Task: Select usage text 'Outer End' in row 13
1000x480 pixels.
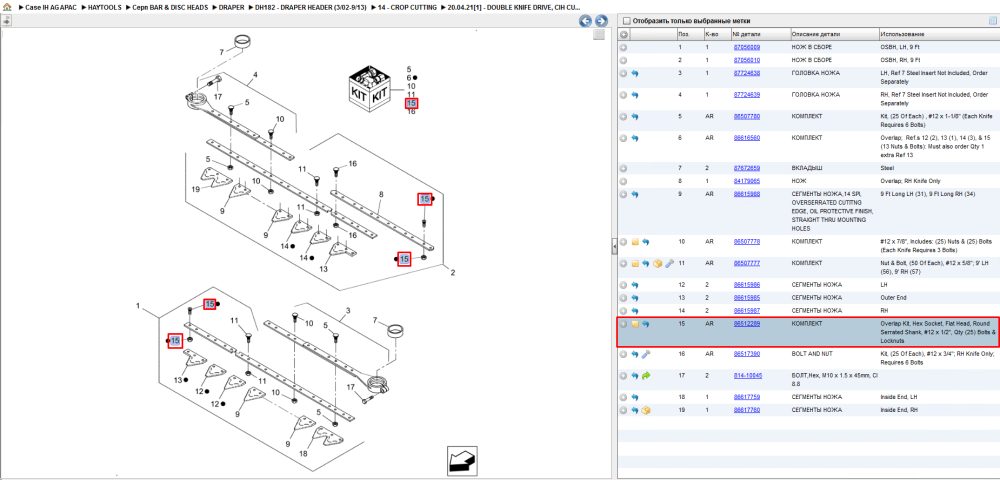Action: pos(893,298)
